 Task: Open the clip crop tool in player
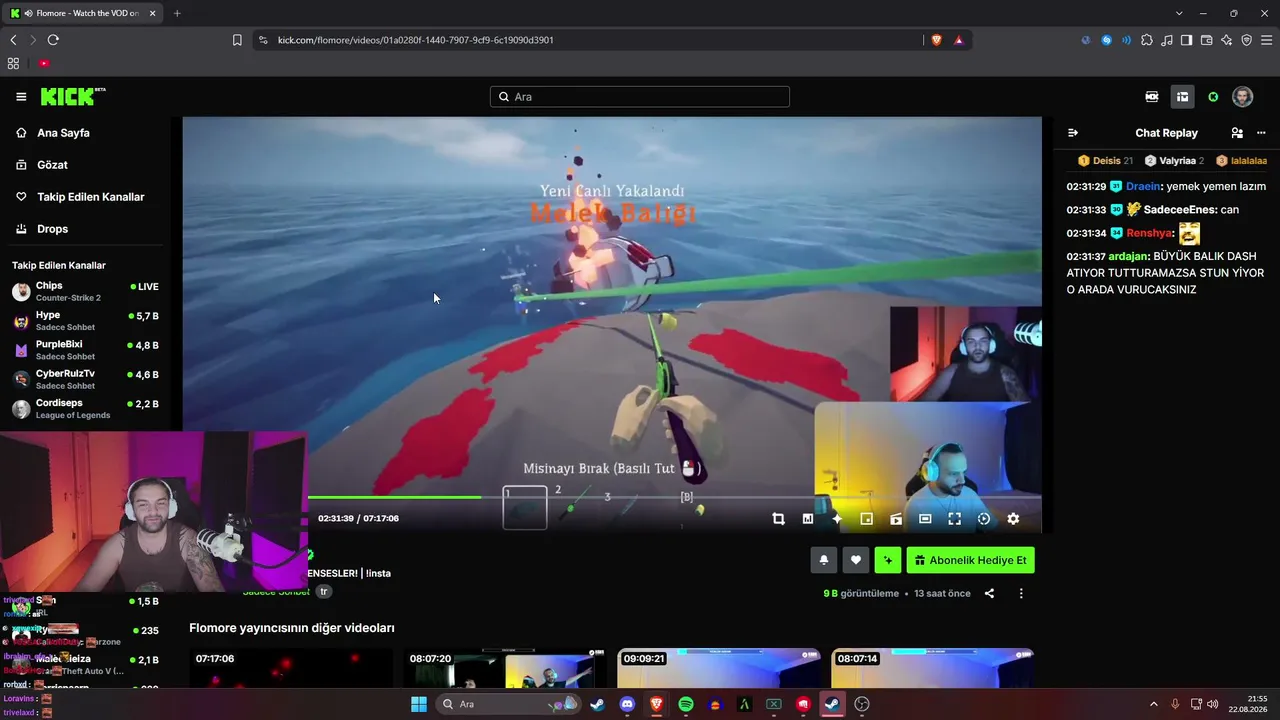[x=778, y=519]
